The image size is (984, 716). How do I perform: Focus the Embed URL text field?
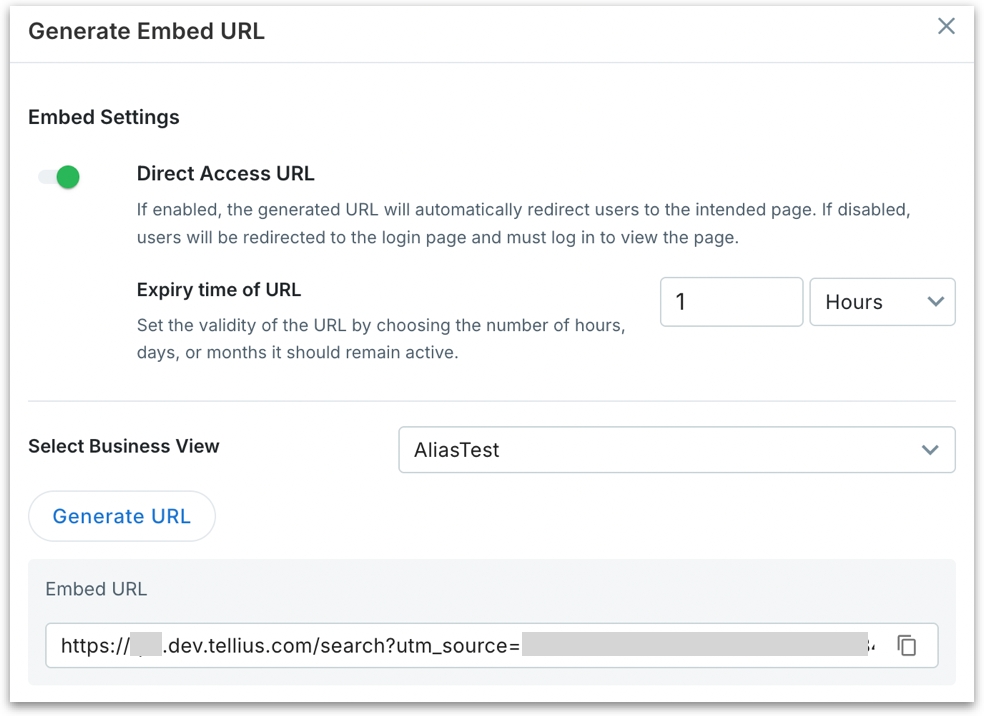pyautogui.click(x=468, y=646)
